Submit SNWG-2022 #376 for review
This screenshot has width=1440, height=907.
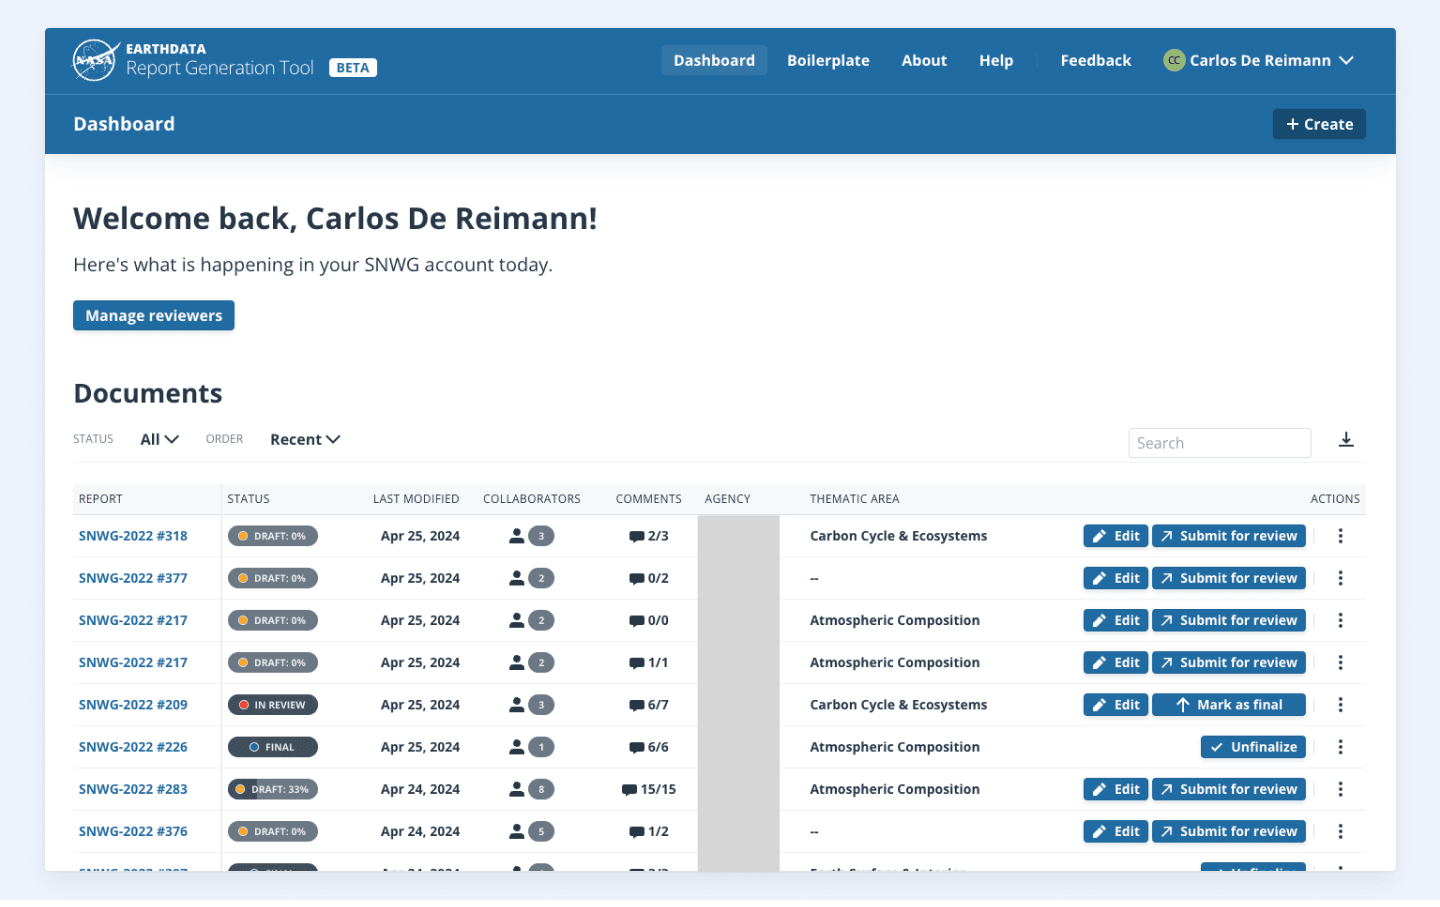[x=1228, y=832]
